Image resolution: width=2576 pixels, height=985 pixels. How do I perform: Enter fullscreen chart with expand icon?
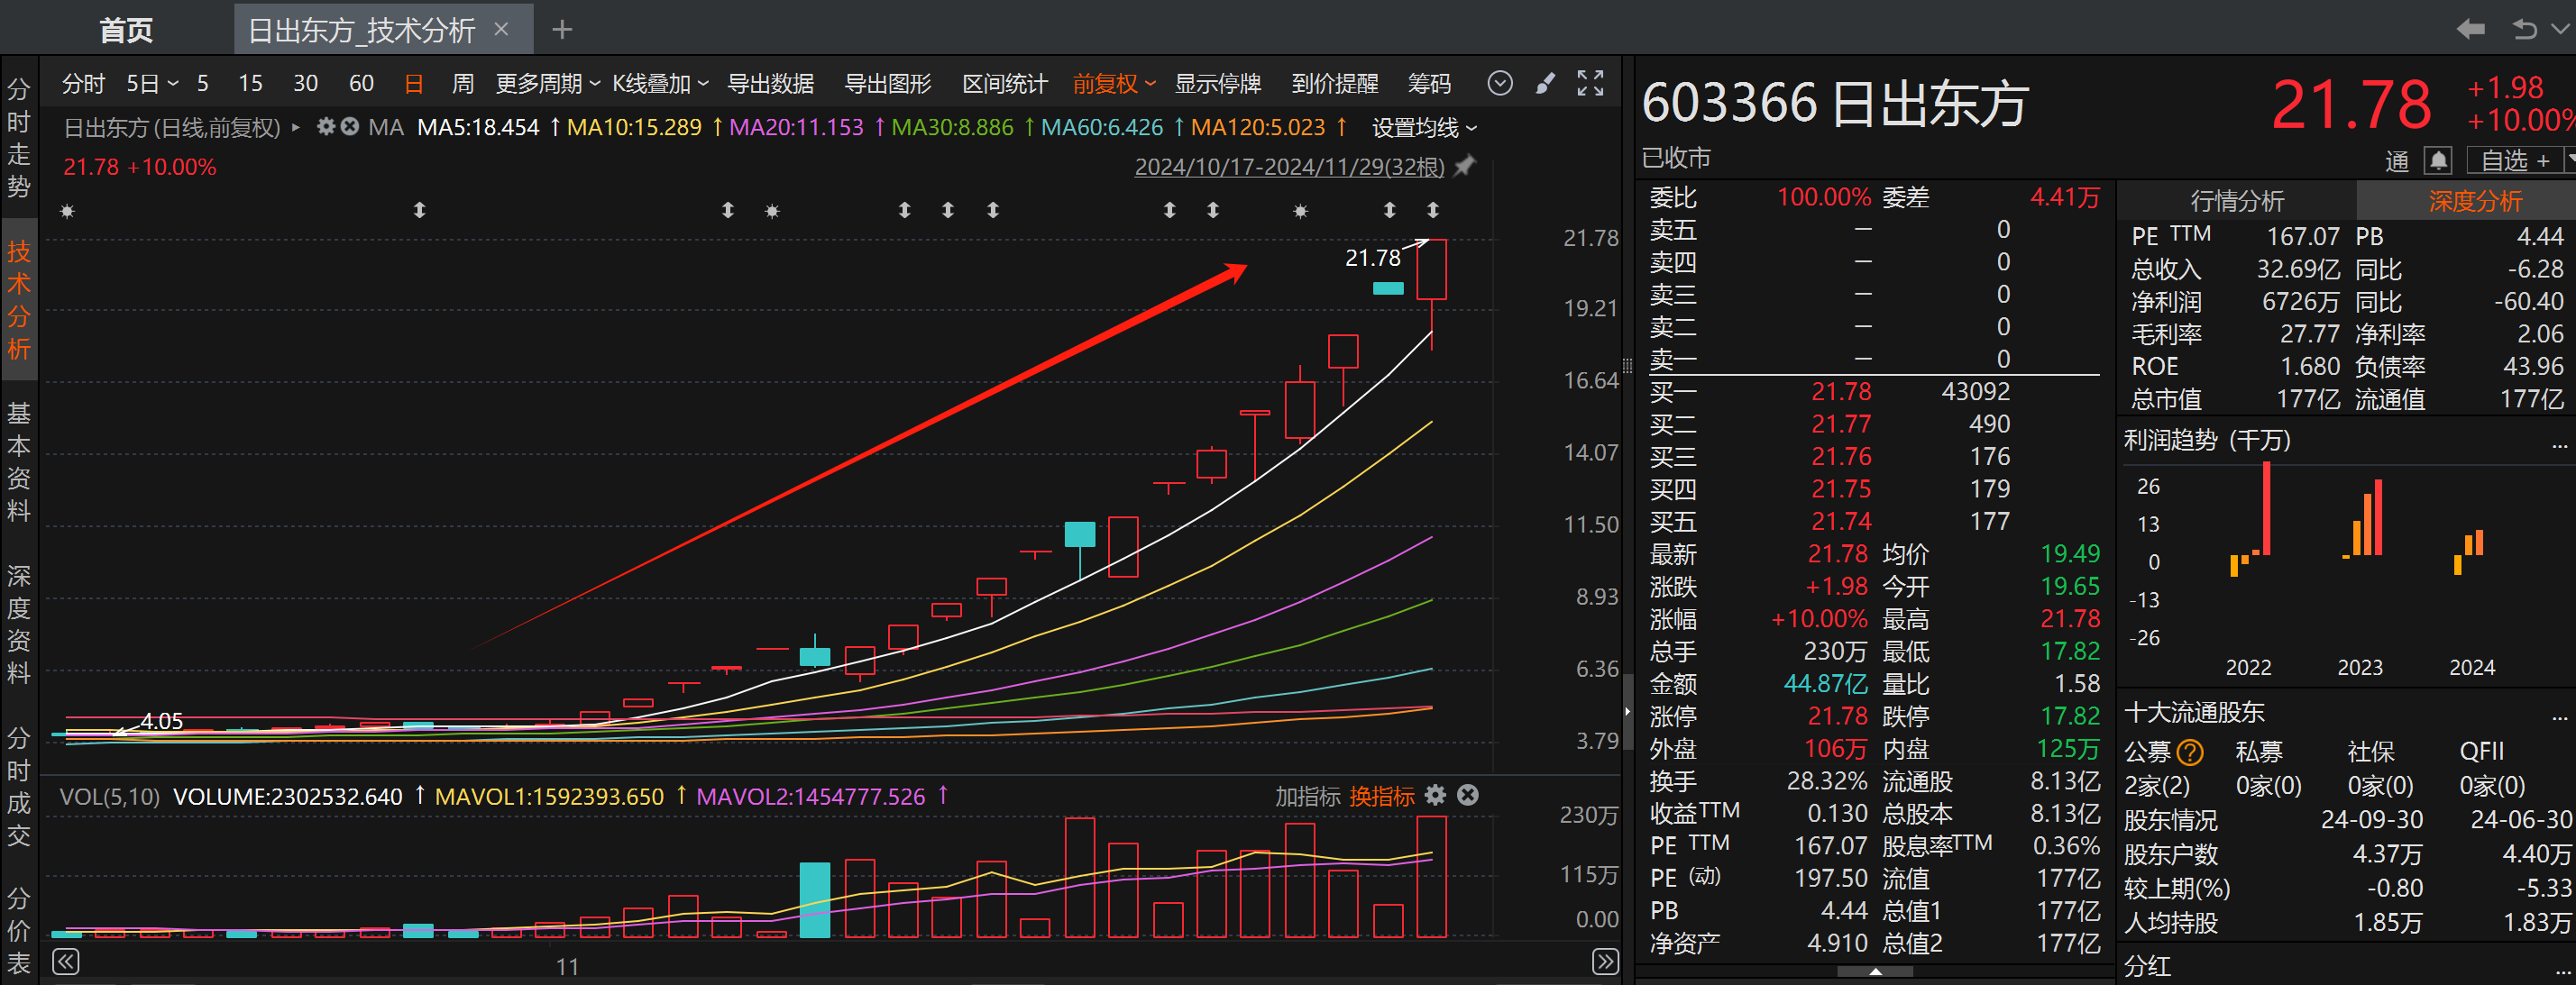[x=1590, y=83]
